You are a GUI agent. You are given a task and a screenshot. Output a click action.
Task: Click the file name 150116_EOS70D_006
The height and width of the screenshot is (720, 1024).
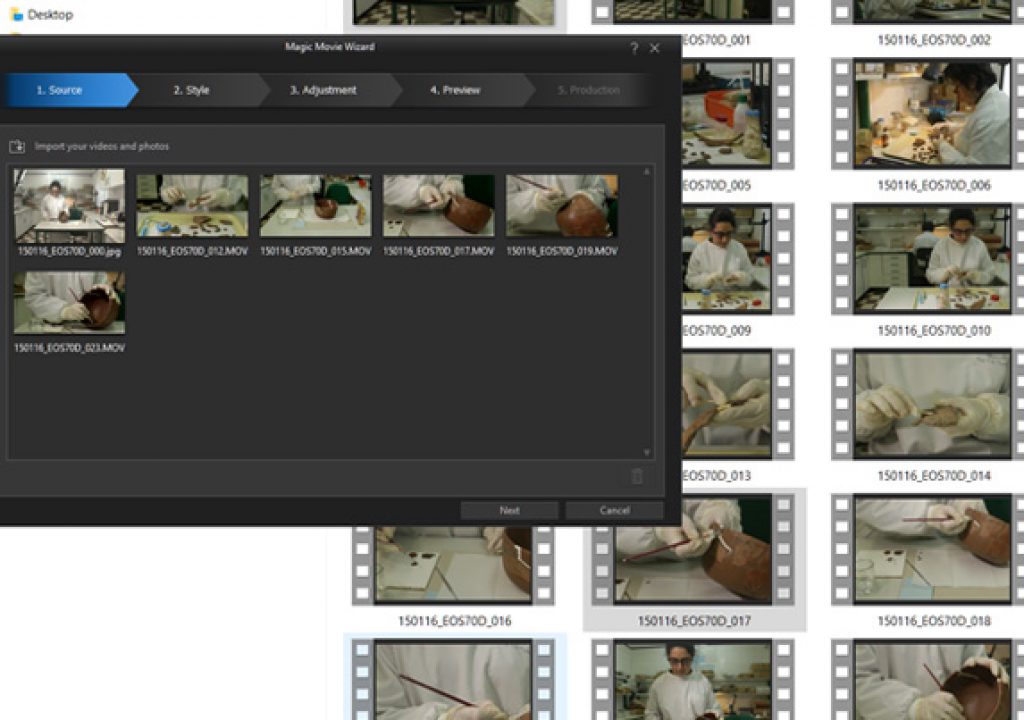pos(934,186)
